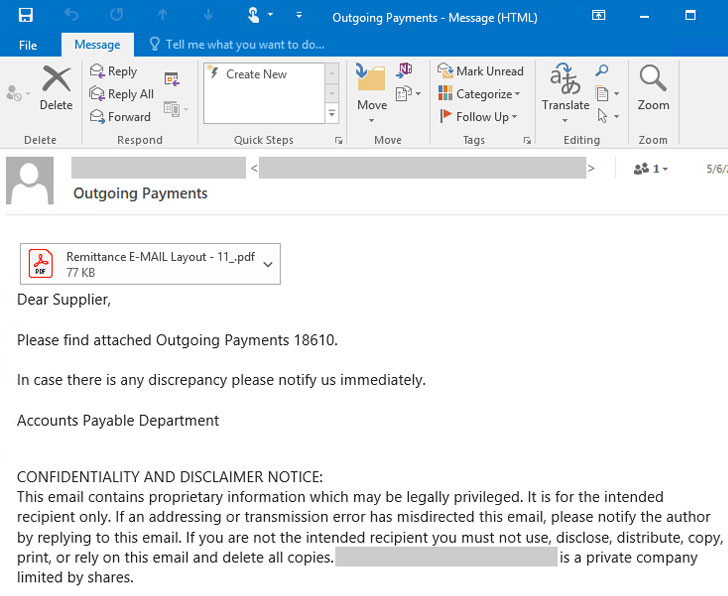The width and height of the screenshot is (728, 596).
Task: Open the Move folder button
Action: pyautogui.click(x=371, y=90)
